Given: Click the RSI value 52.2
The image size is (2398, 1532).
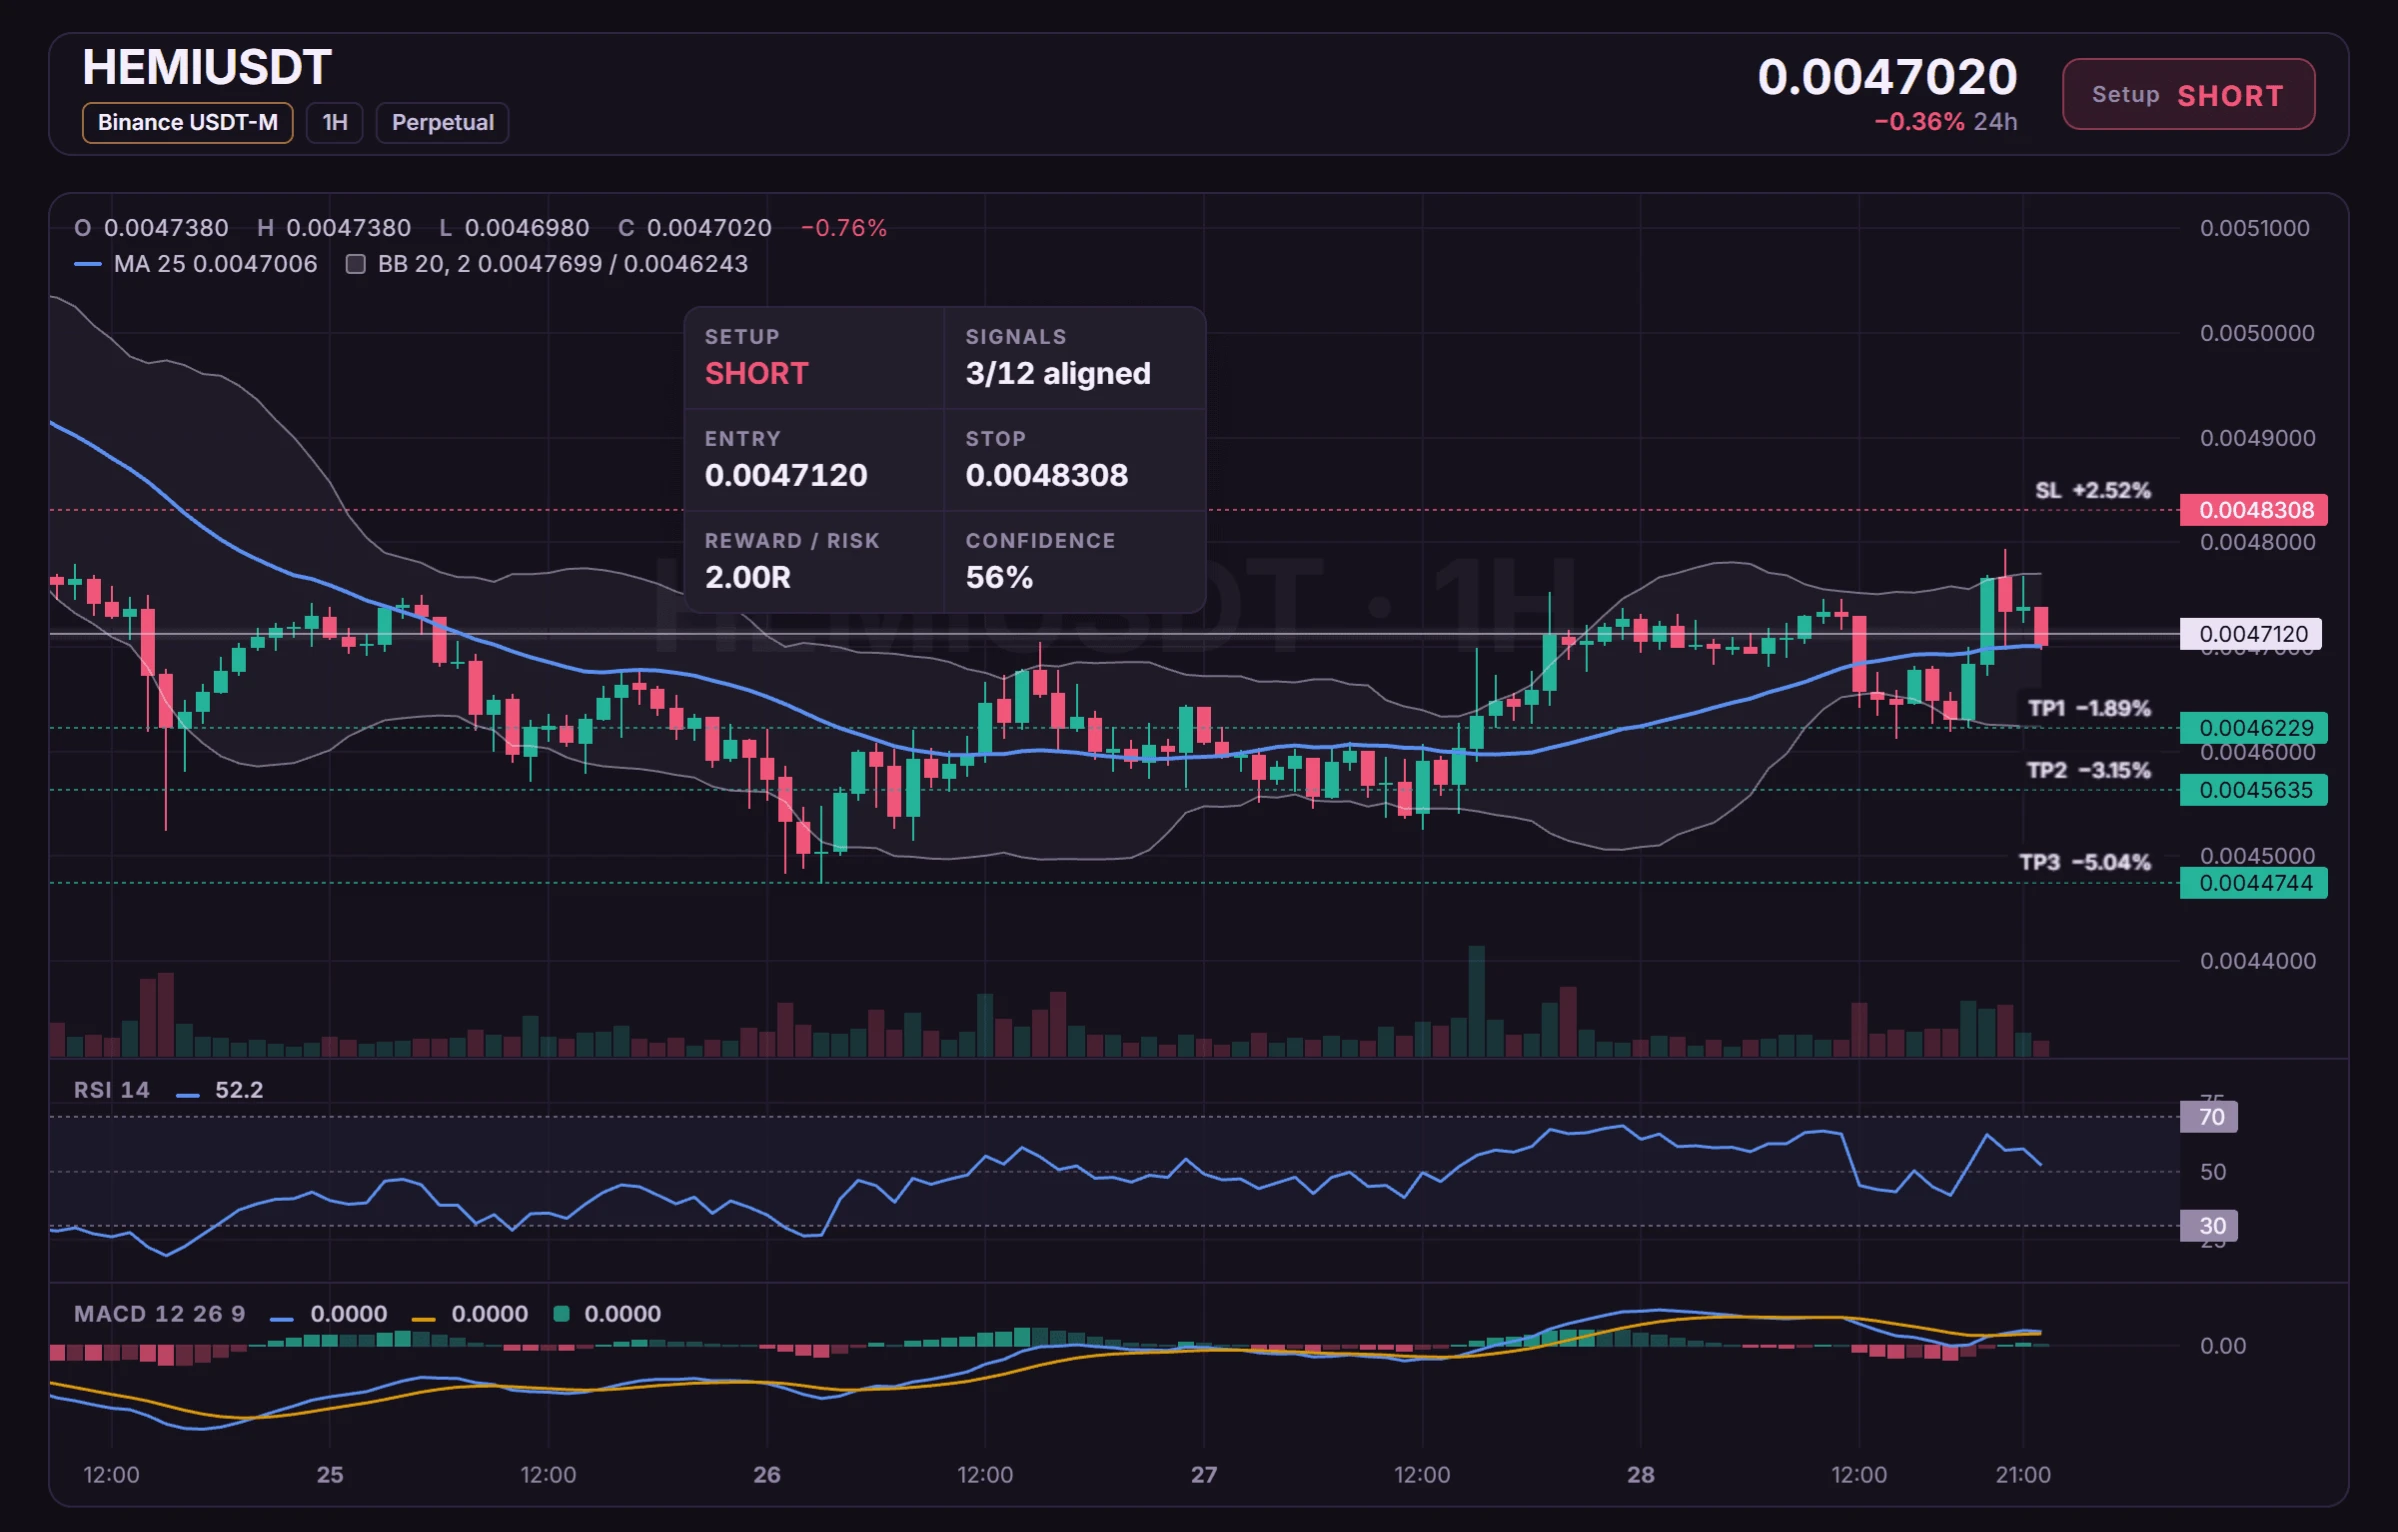Looking at the screenshot, I should tap(239, 1090).
